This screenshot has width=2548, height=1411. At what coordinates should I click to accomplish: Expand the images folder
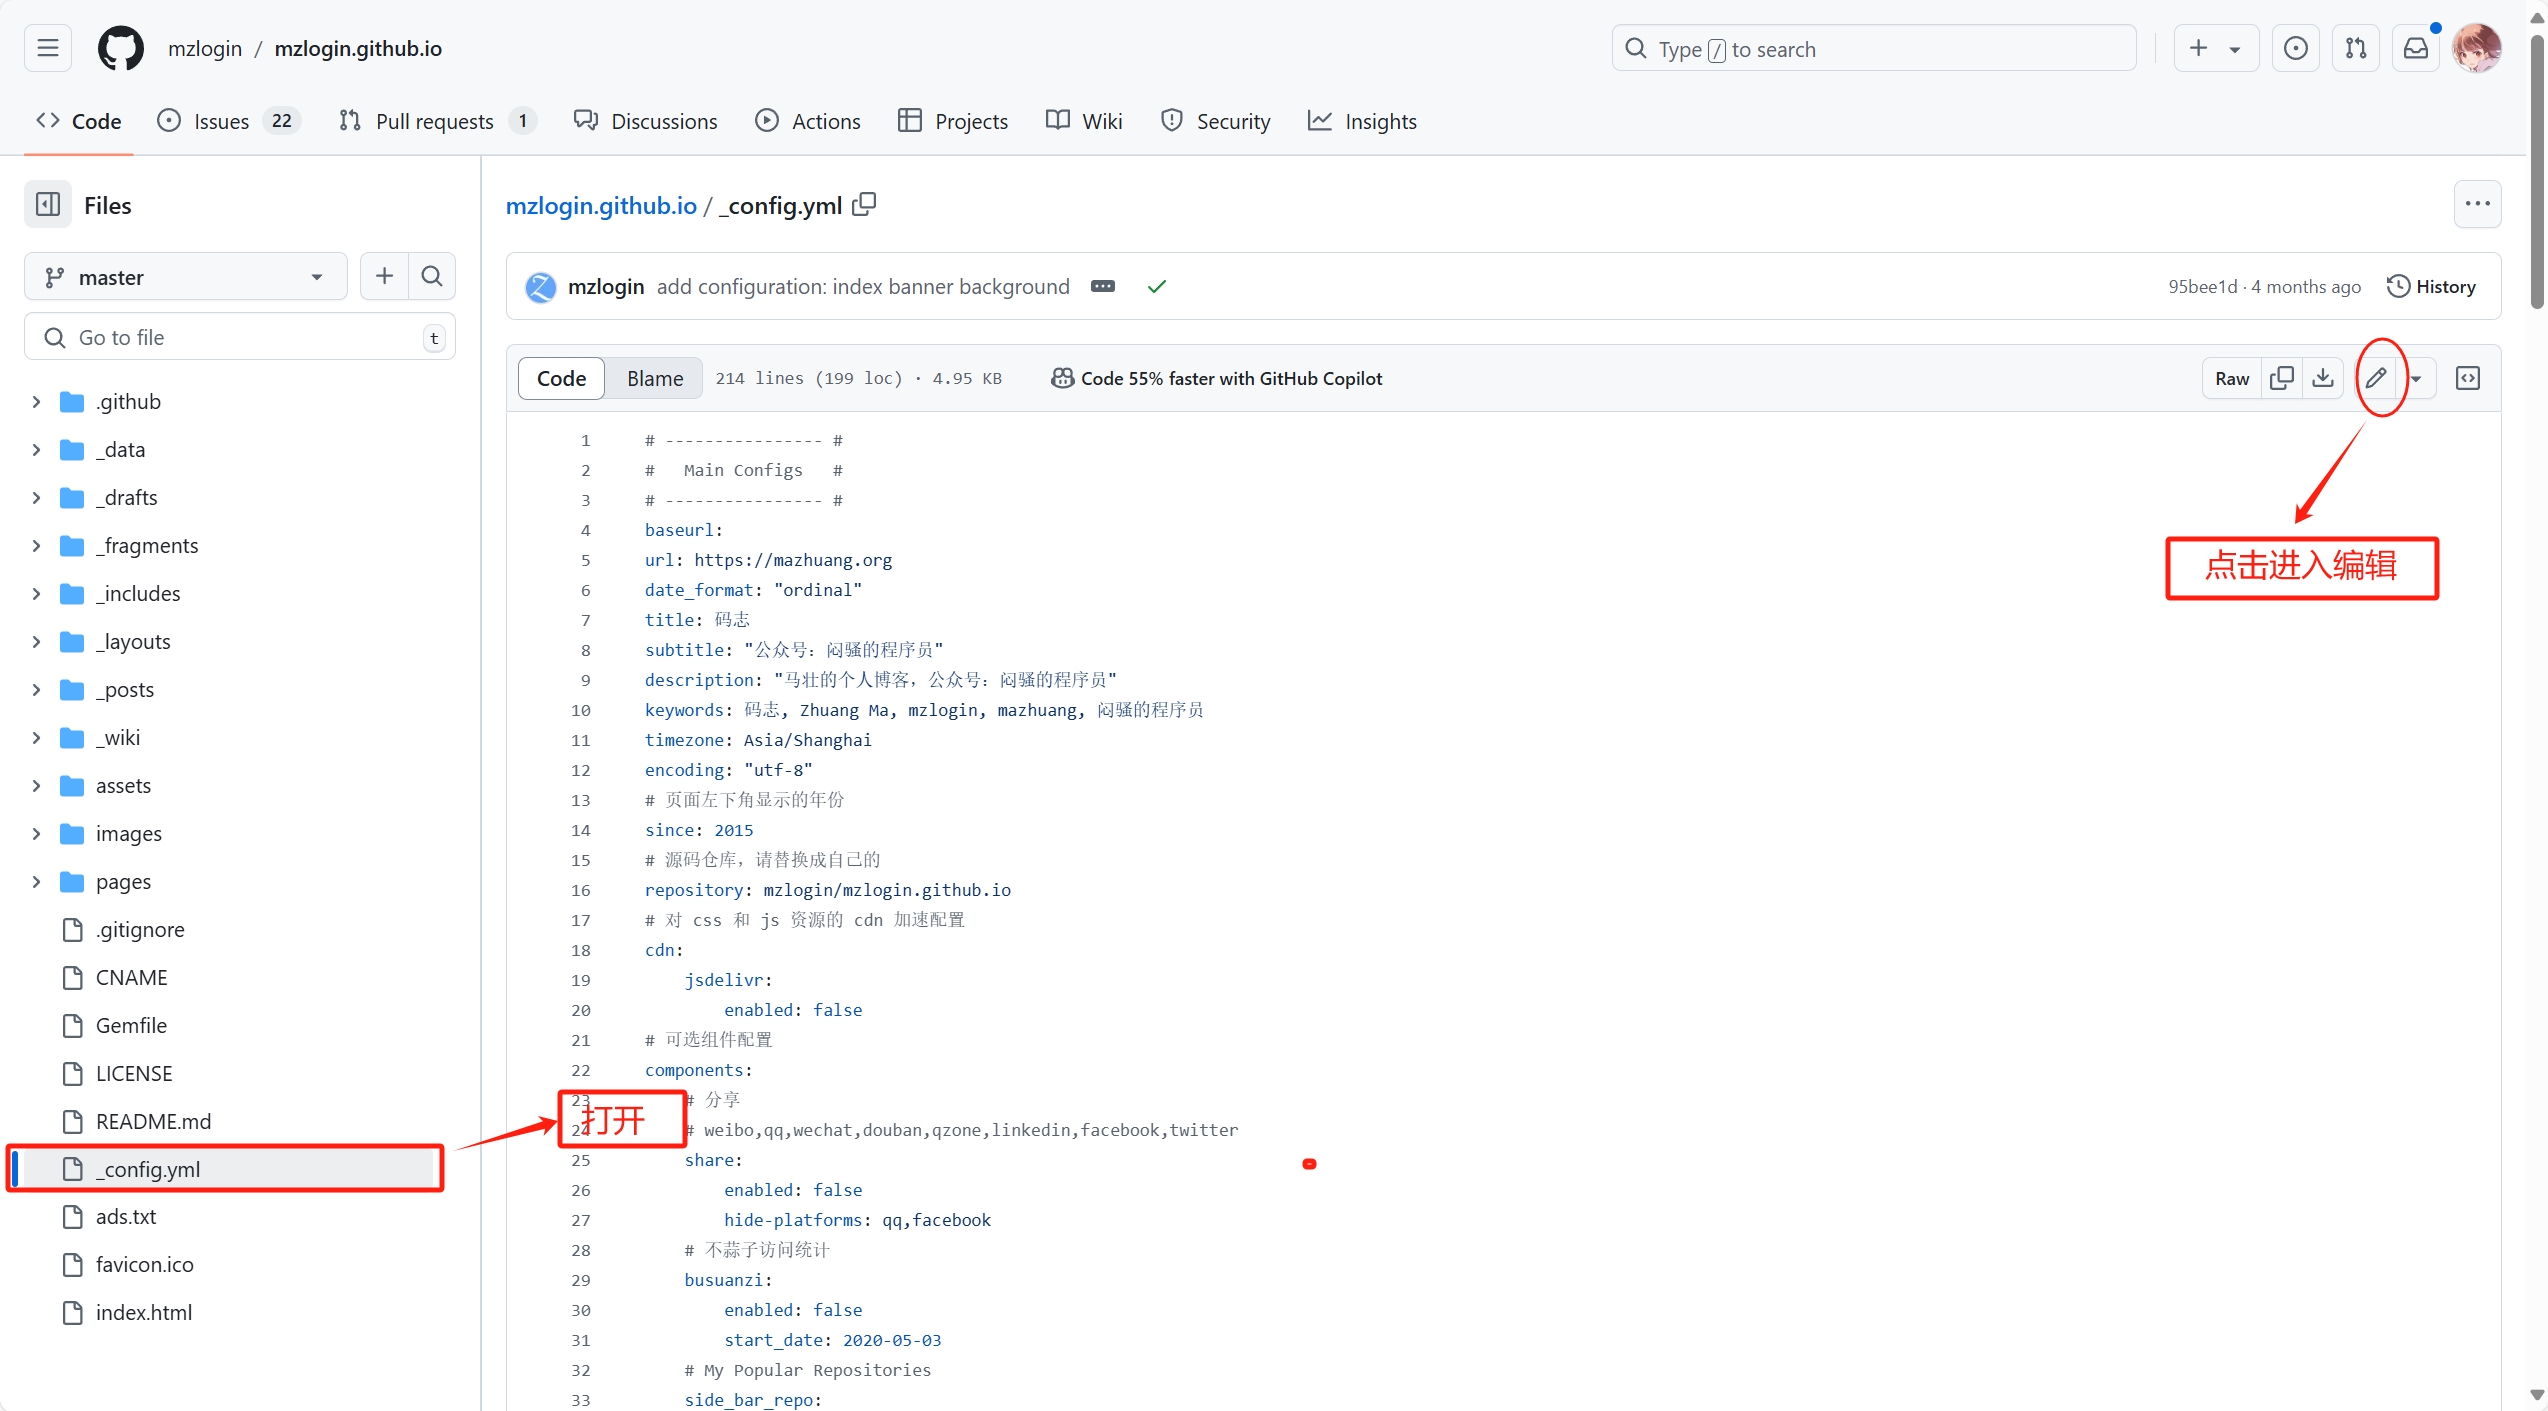[36, 834]
